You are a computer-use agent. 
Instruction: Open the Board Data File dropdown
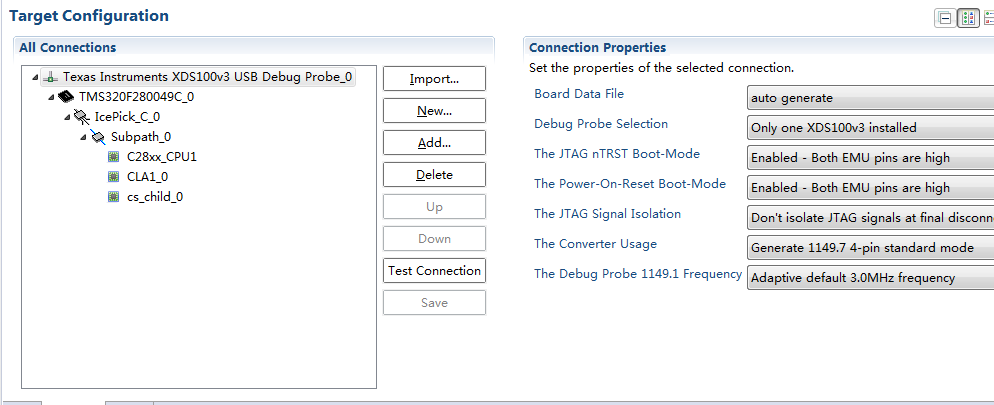click(x=870, y=98)
